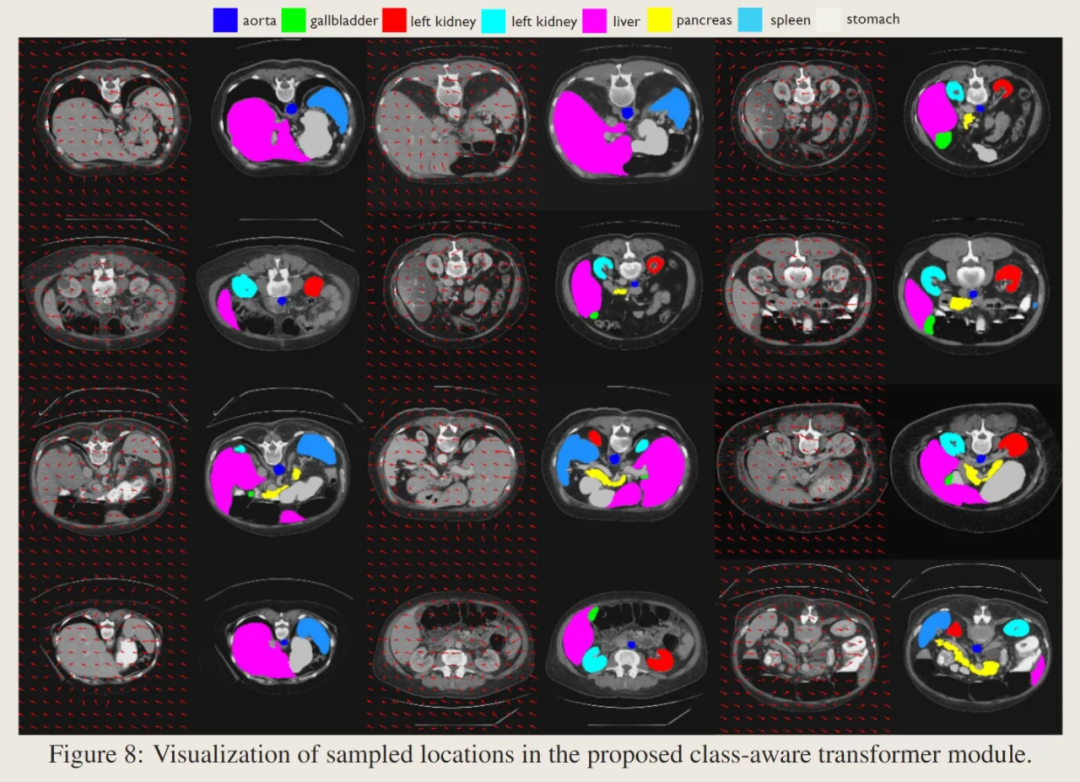1080x782 pixels.
Task: Choose the off-white stomach legend swatch
Action: click(x=828, y=20)
